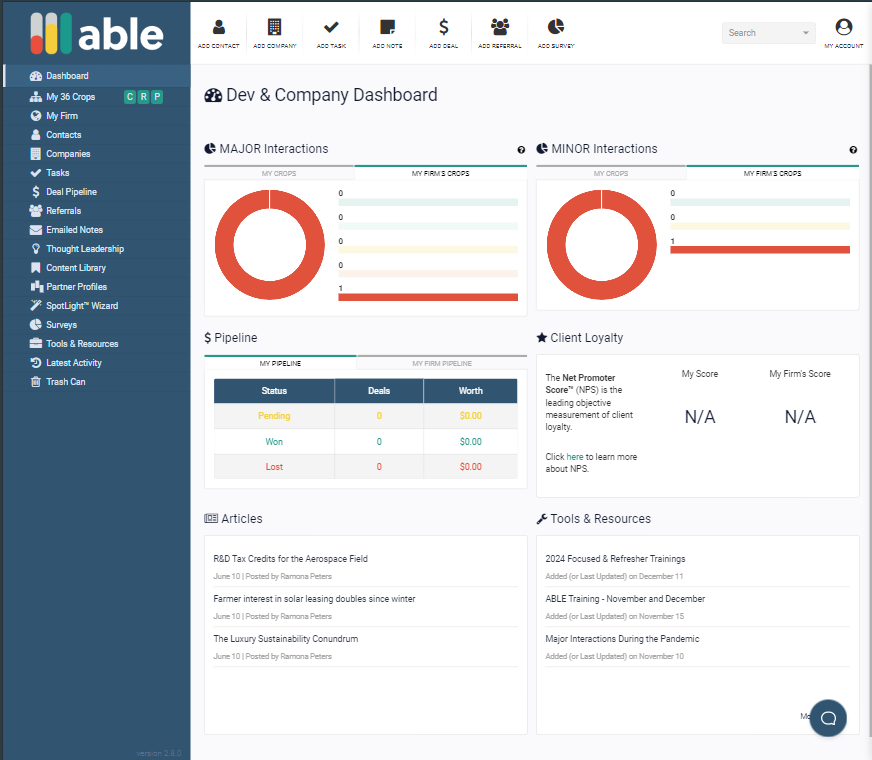Open R&D Tax Credits for Aerospace article

click(290, 559)
